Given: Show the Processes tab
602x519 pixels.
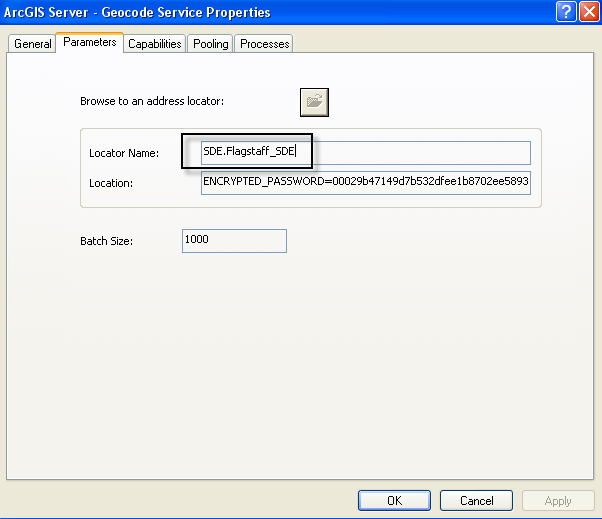Looking at the screenshot, I should tap(265, 44).
